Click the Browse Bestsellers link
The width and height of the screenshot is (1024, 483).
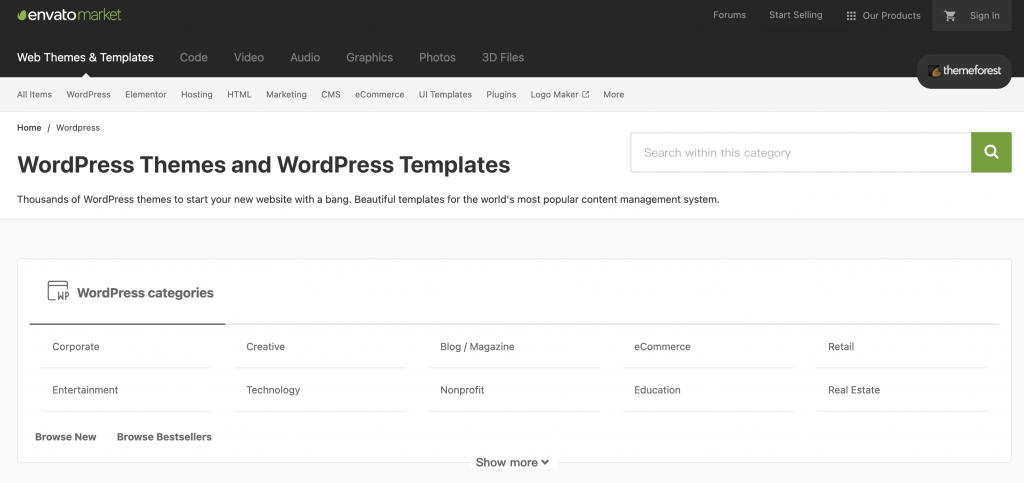164,437
